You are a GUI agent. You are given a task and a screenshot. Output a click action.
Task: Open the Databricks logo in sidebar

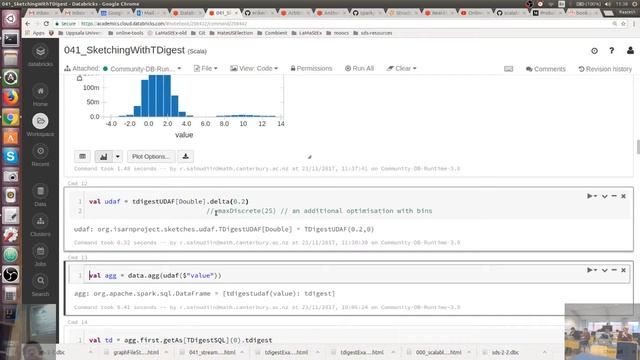pos(40,55)
